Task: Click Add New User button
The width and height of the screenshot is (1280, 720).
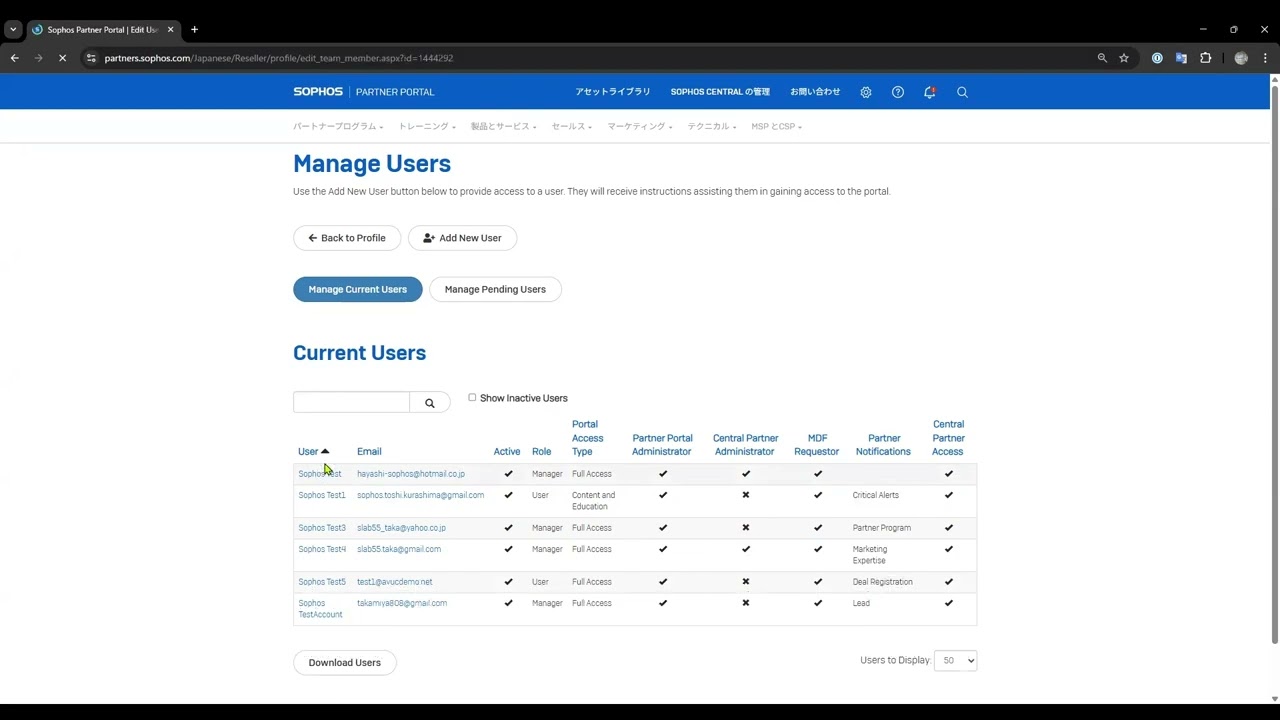Action: (x=462, y=238)
